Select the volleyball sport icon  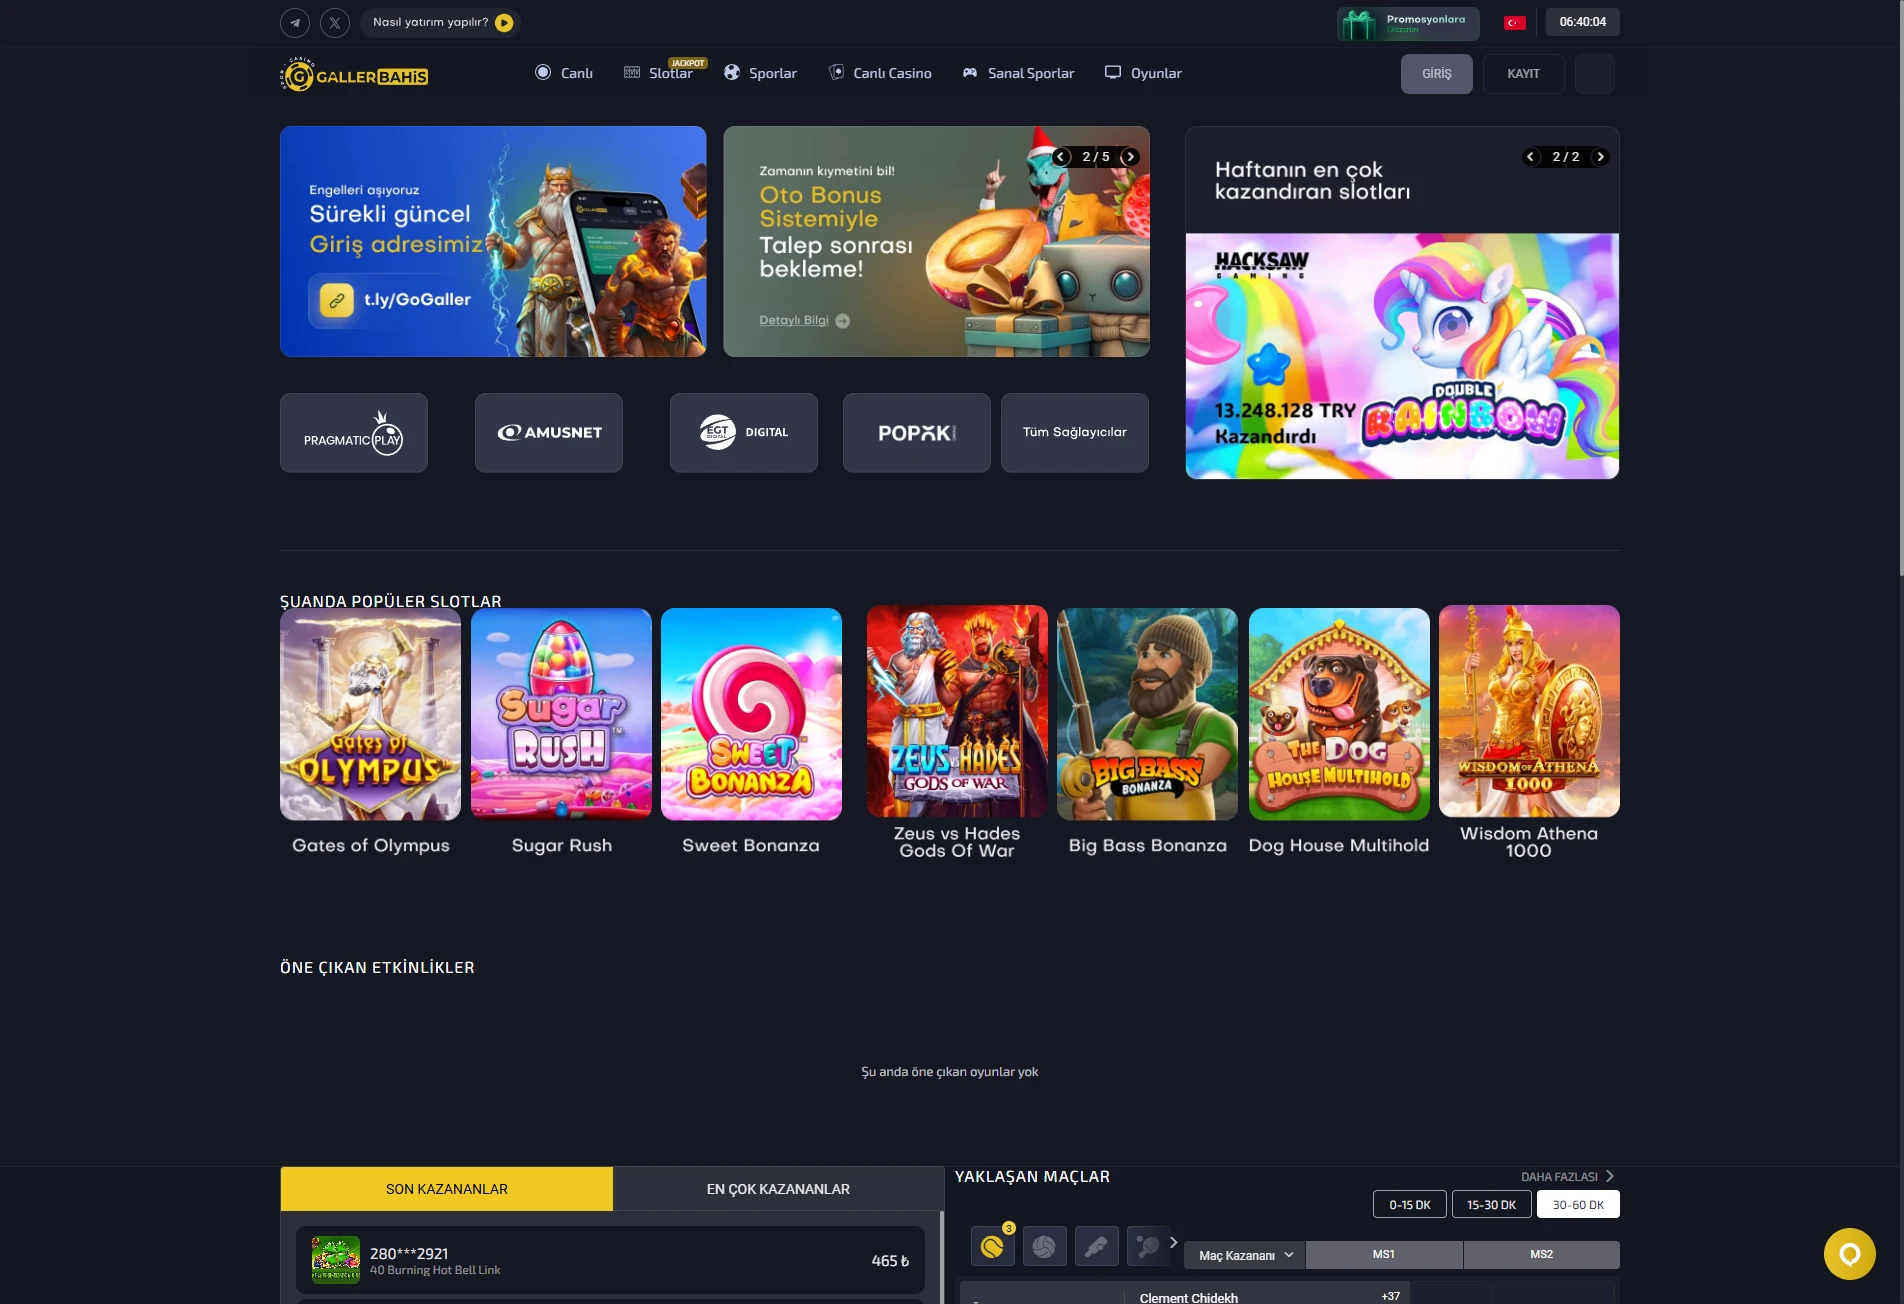pyautogui.click(x=1044, y=1246)
